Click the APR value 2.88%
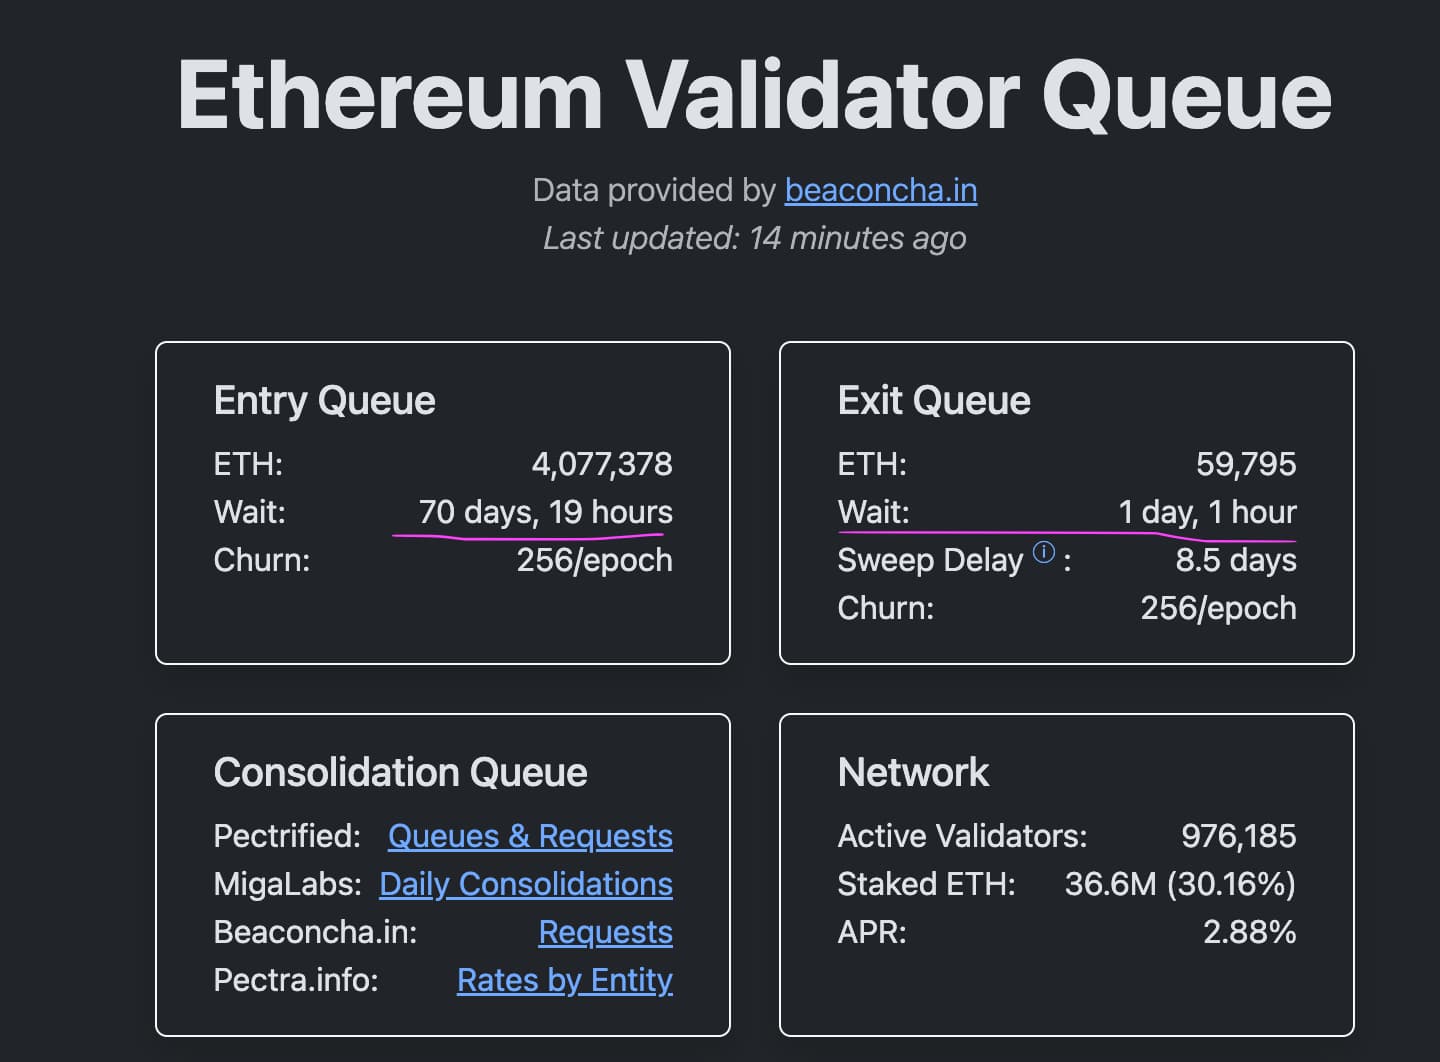1440x1062 pixels. pyautogui.click(x=1249, y=932)
